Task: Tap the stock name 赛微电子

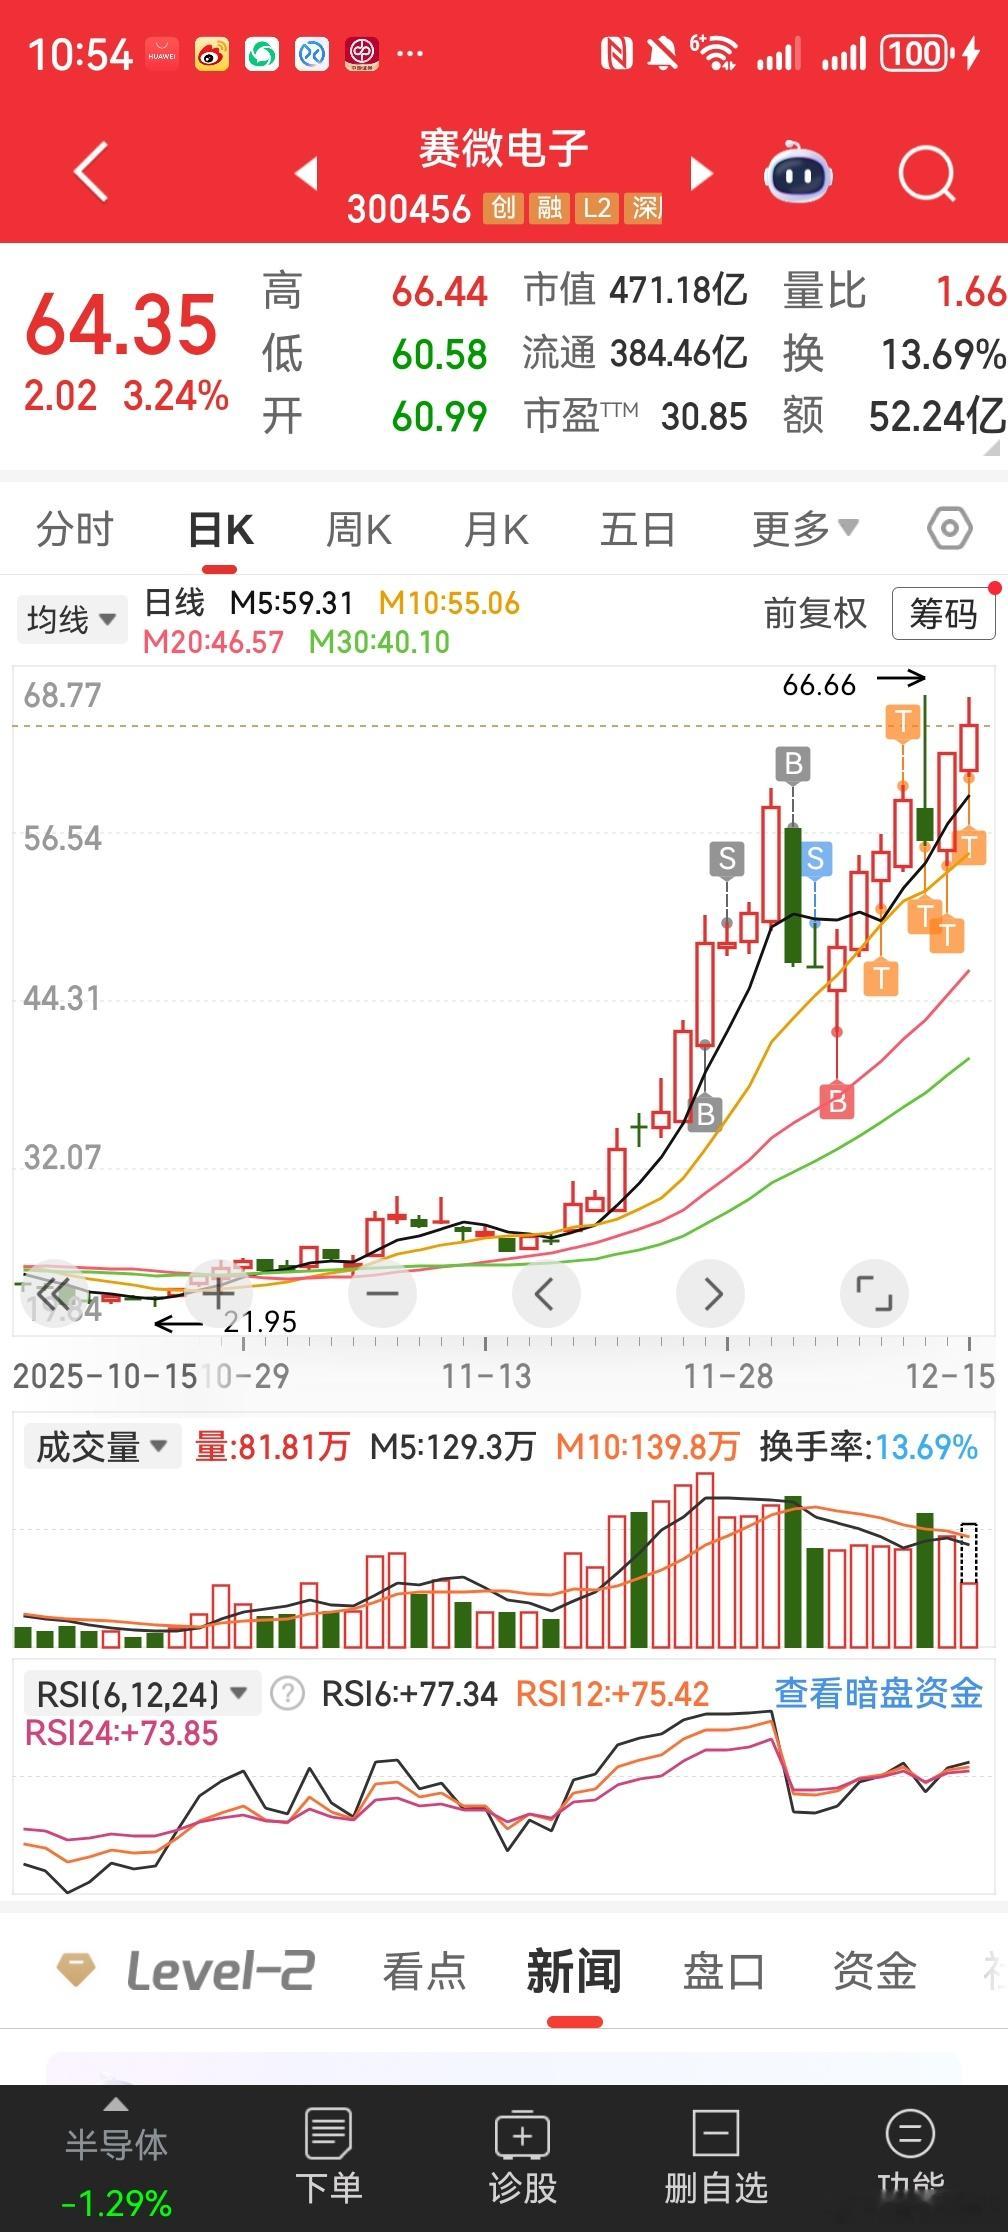Action: pos(503,148)
